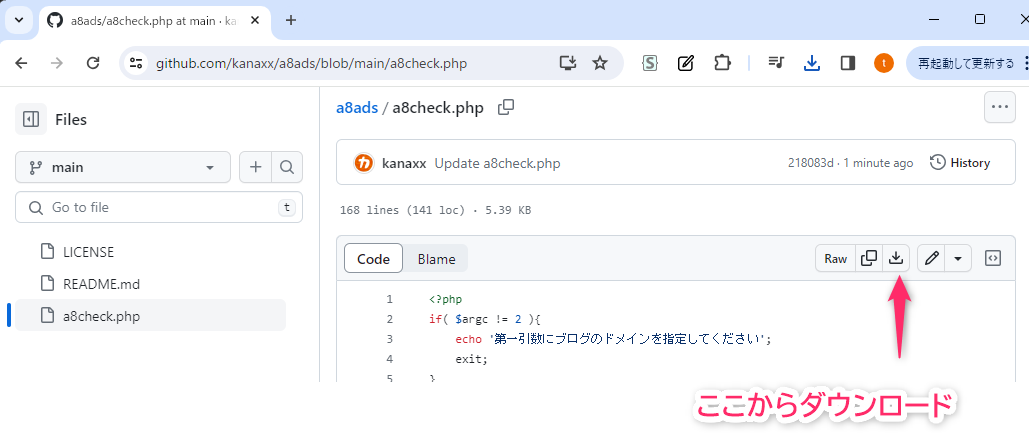Viewport: 1029px width, 440px height.
Task: Select line number 1 in code
Action: tap(389, 299)
